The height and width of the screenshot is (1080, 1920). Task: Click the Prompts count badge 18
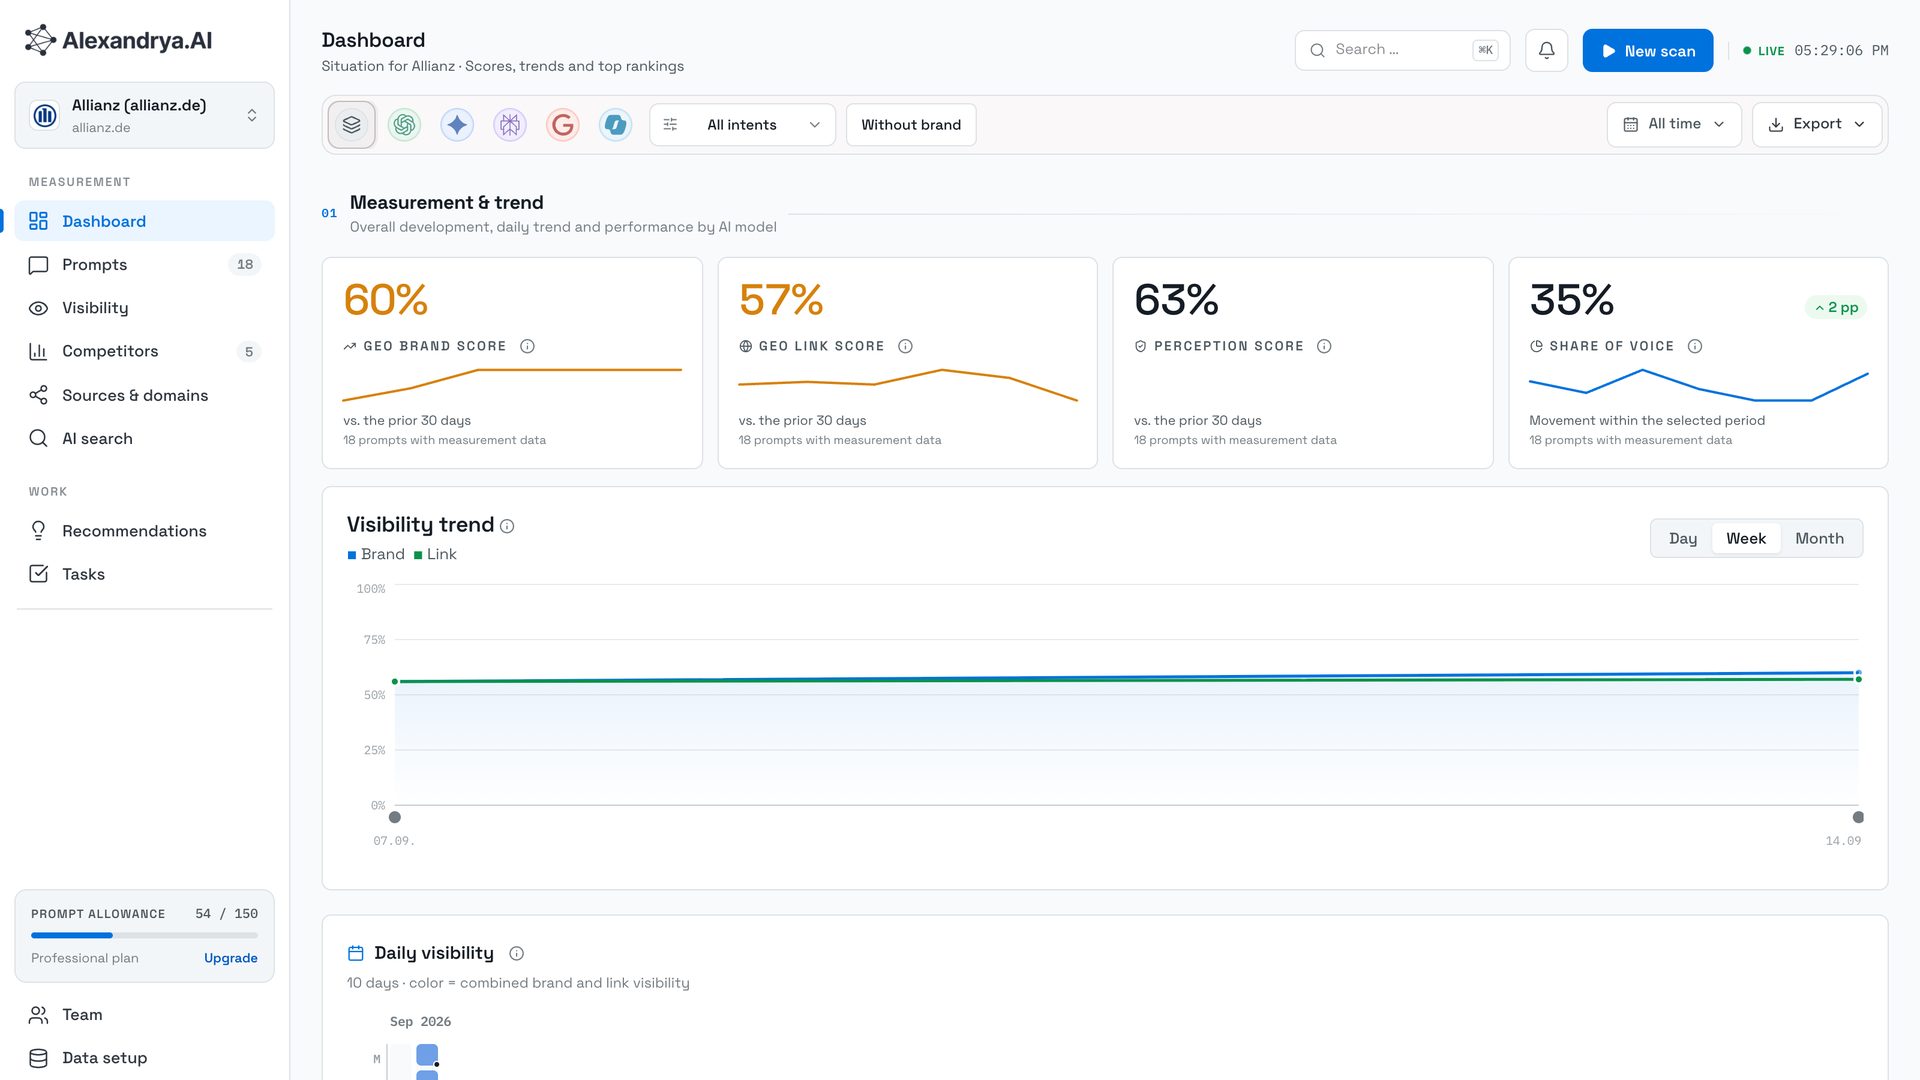[245, 264]
